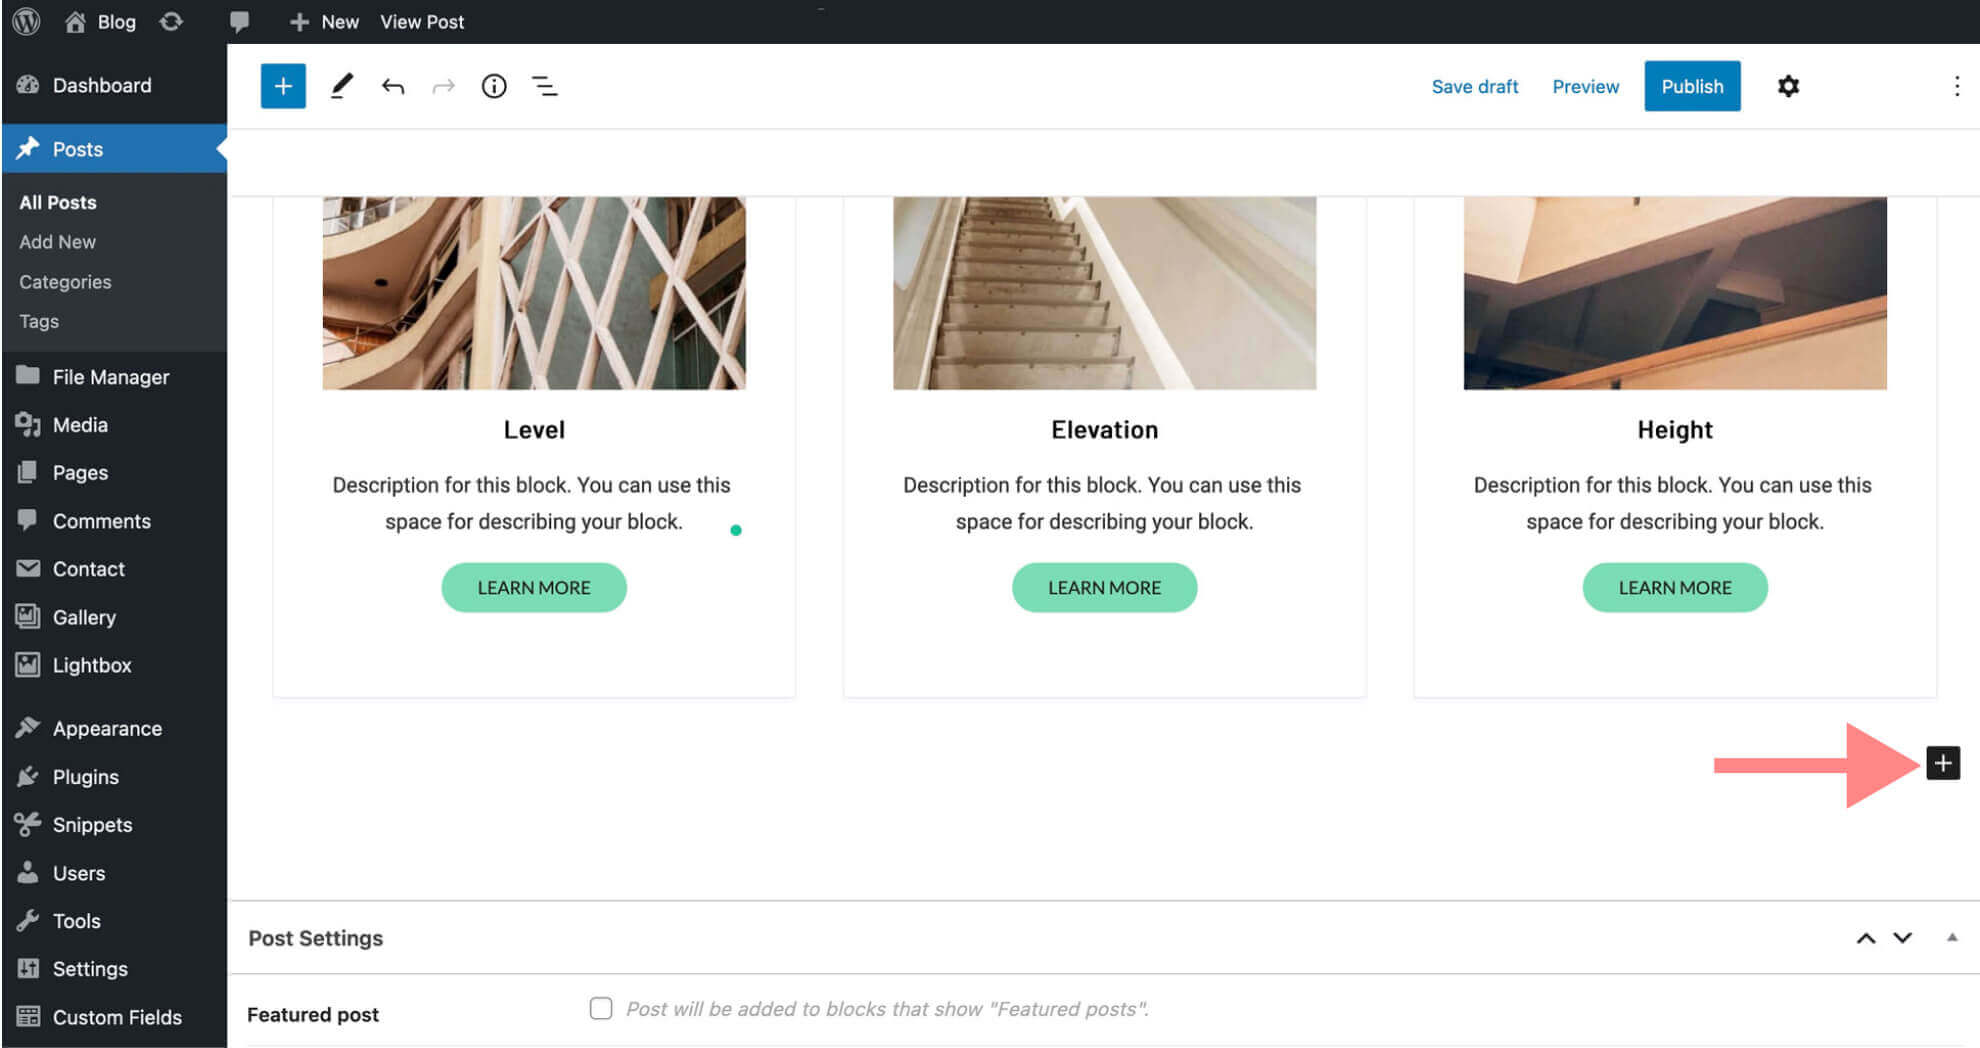
Task: Open File Manager in the sidebar
Action: (114, 377)
